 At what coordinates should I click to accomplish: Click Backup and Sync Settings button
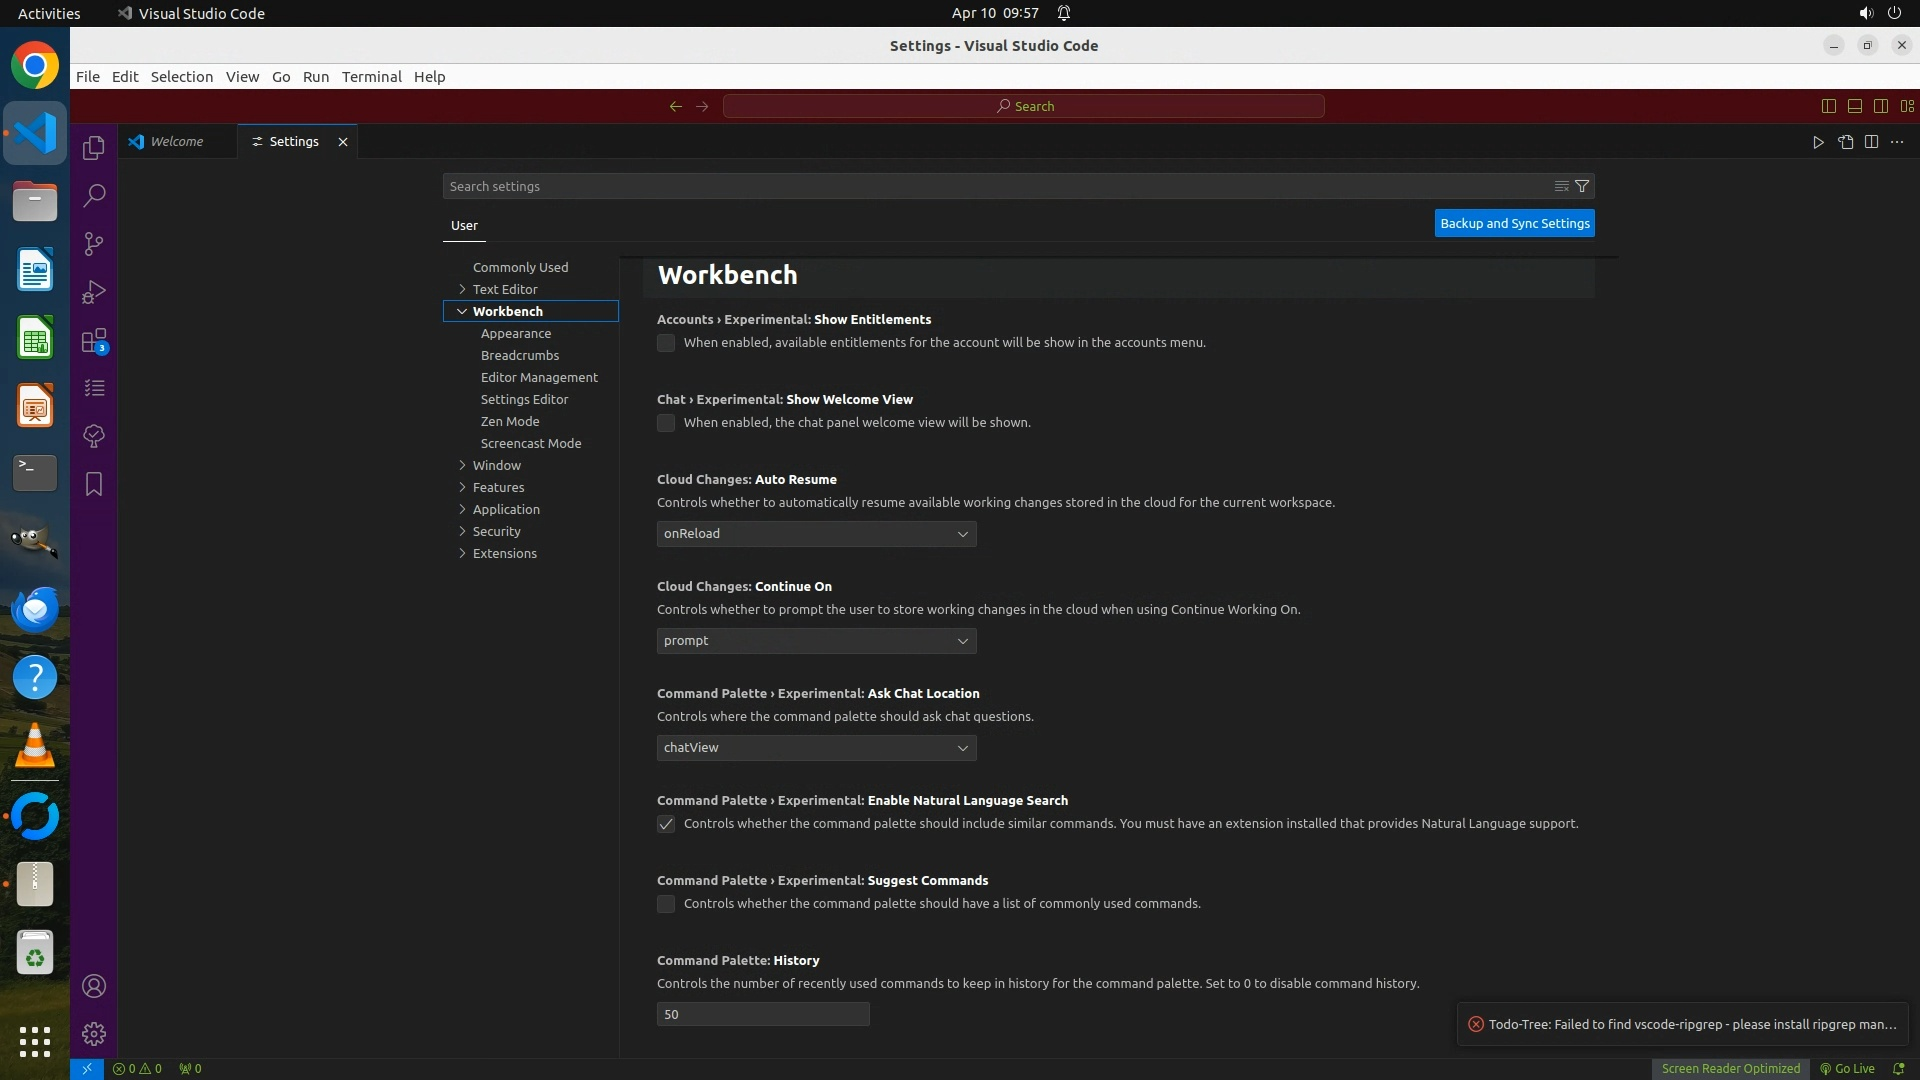(1514, 223)
